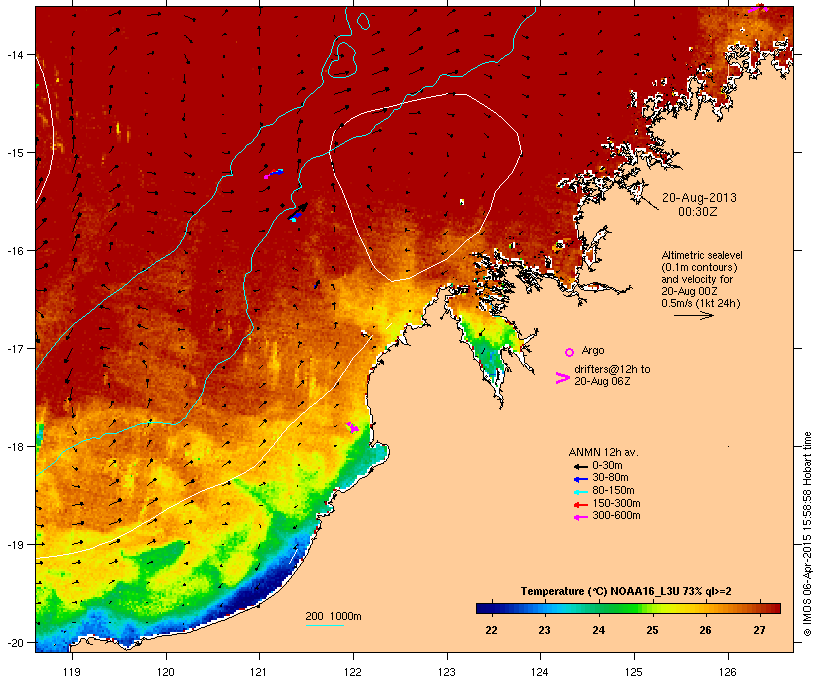Click the colour bar tick label '26'
This screenshot has width=820, height=680.
[705, 630]
